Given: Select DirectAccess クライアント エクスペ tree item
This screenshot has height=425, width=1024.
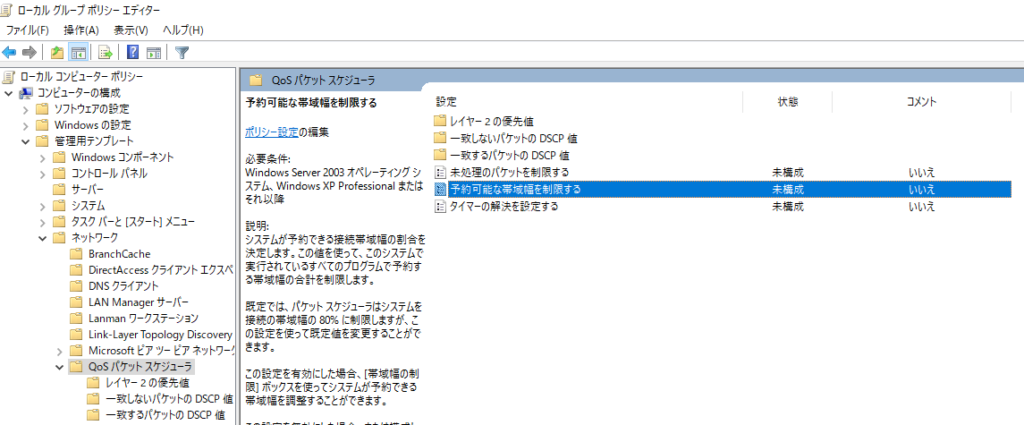Looking at the screenshot, I should pos(160,270).
